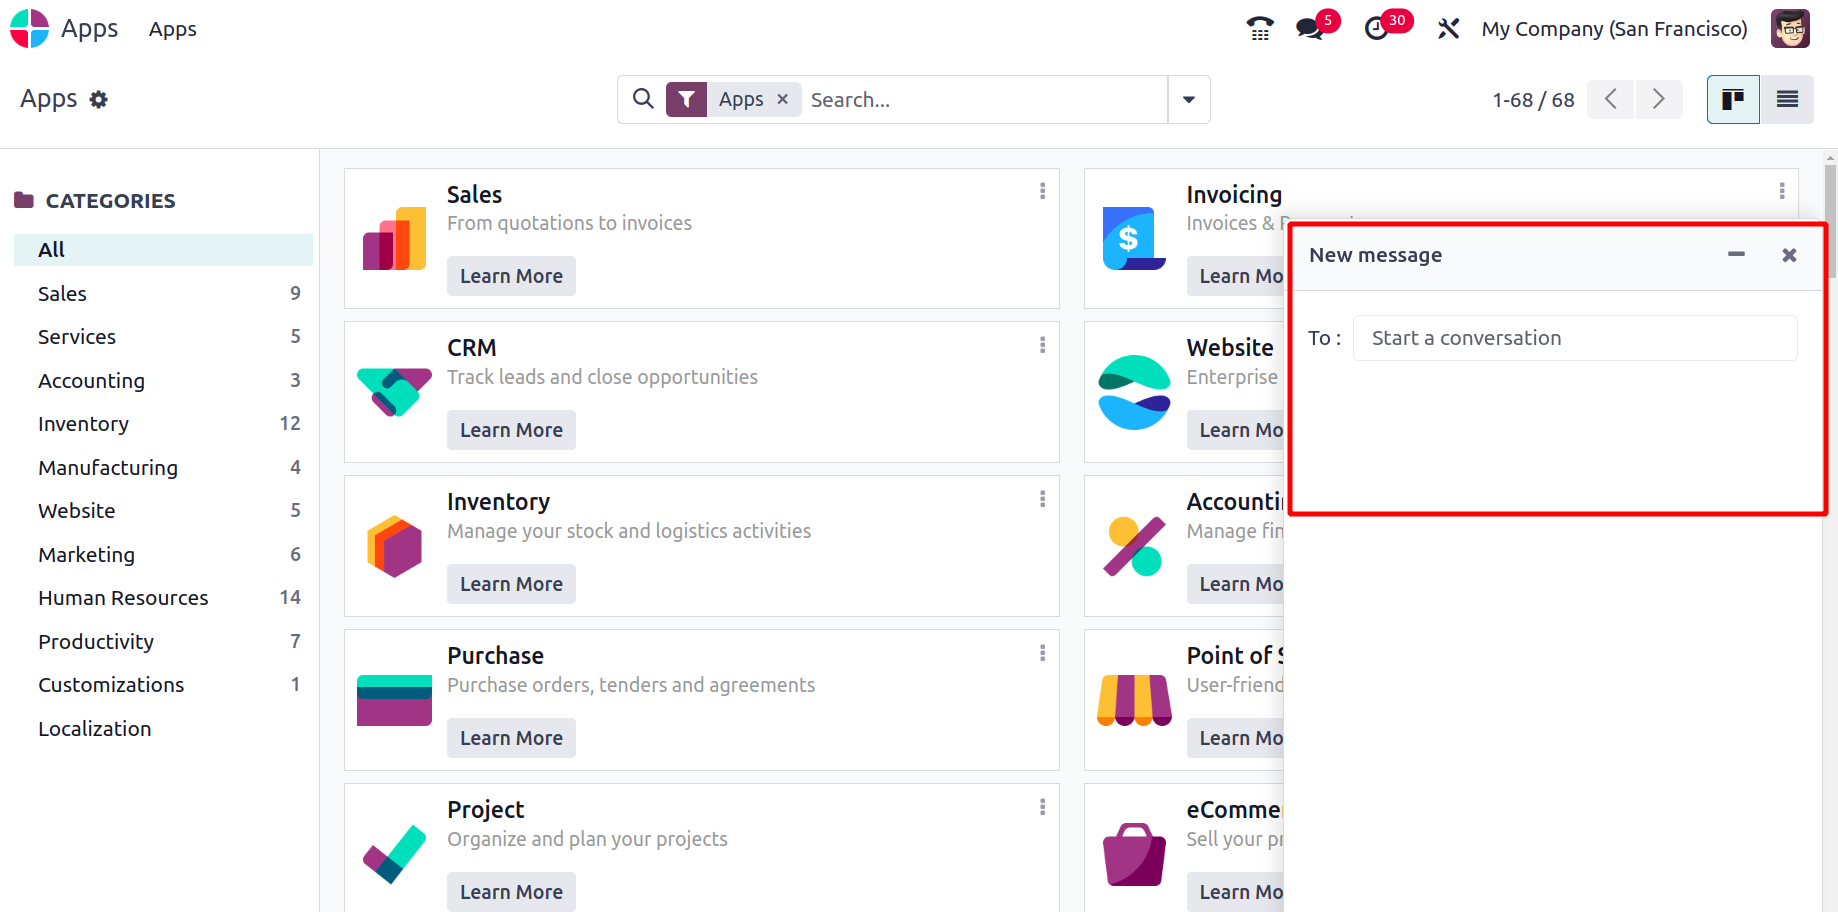Click the filter funnel icon

[x=686, y=99]
